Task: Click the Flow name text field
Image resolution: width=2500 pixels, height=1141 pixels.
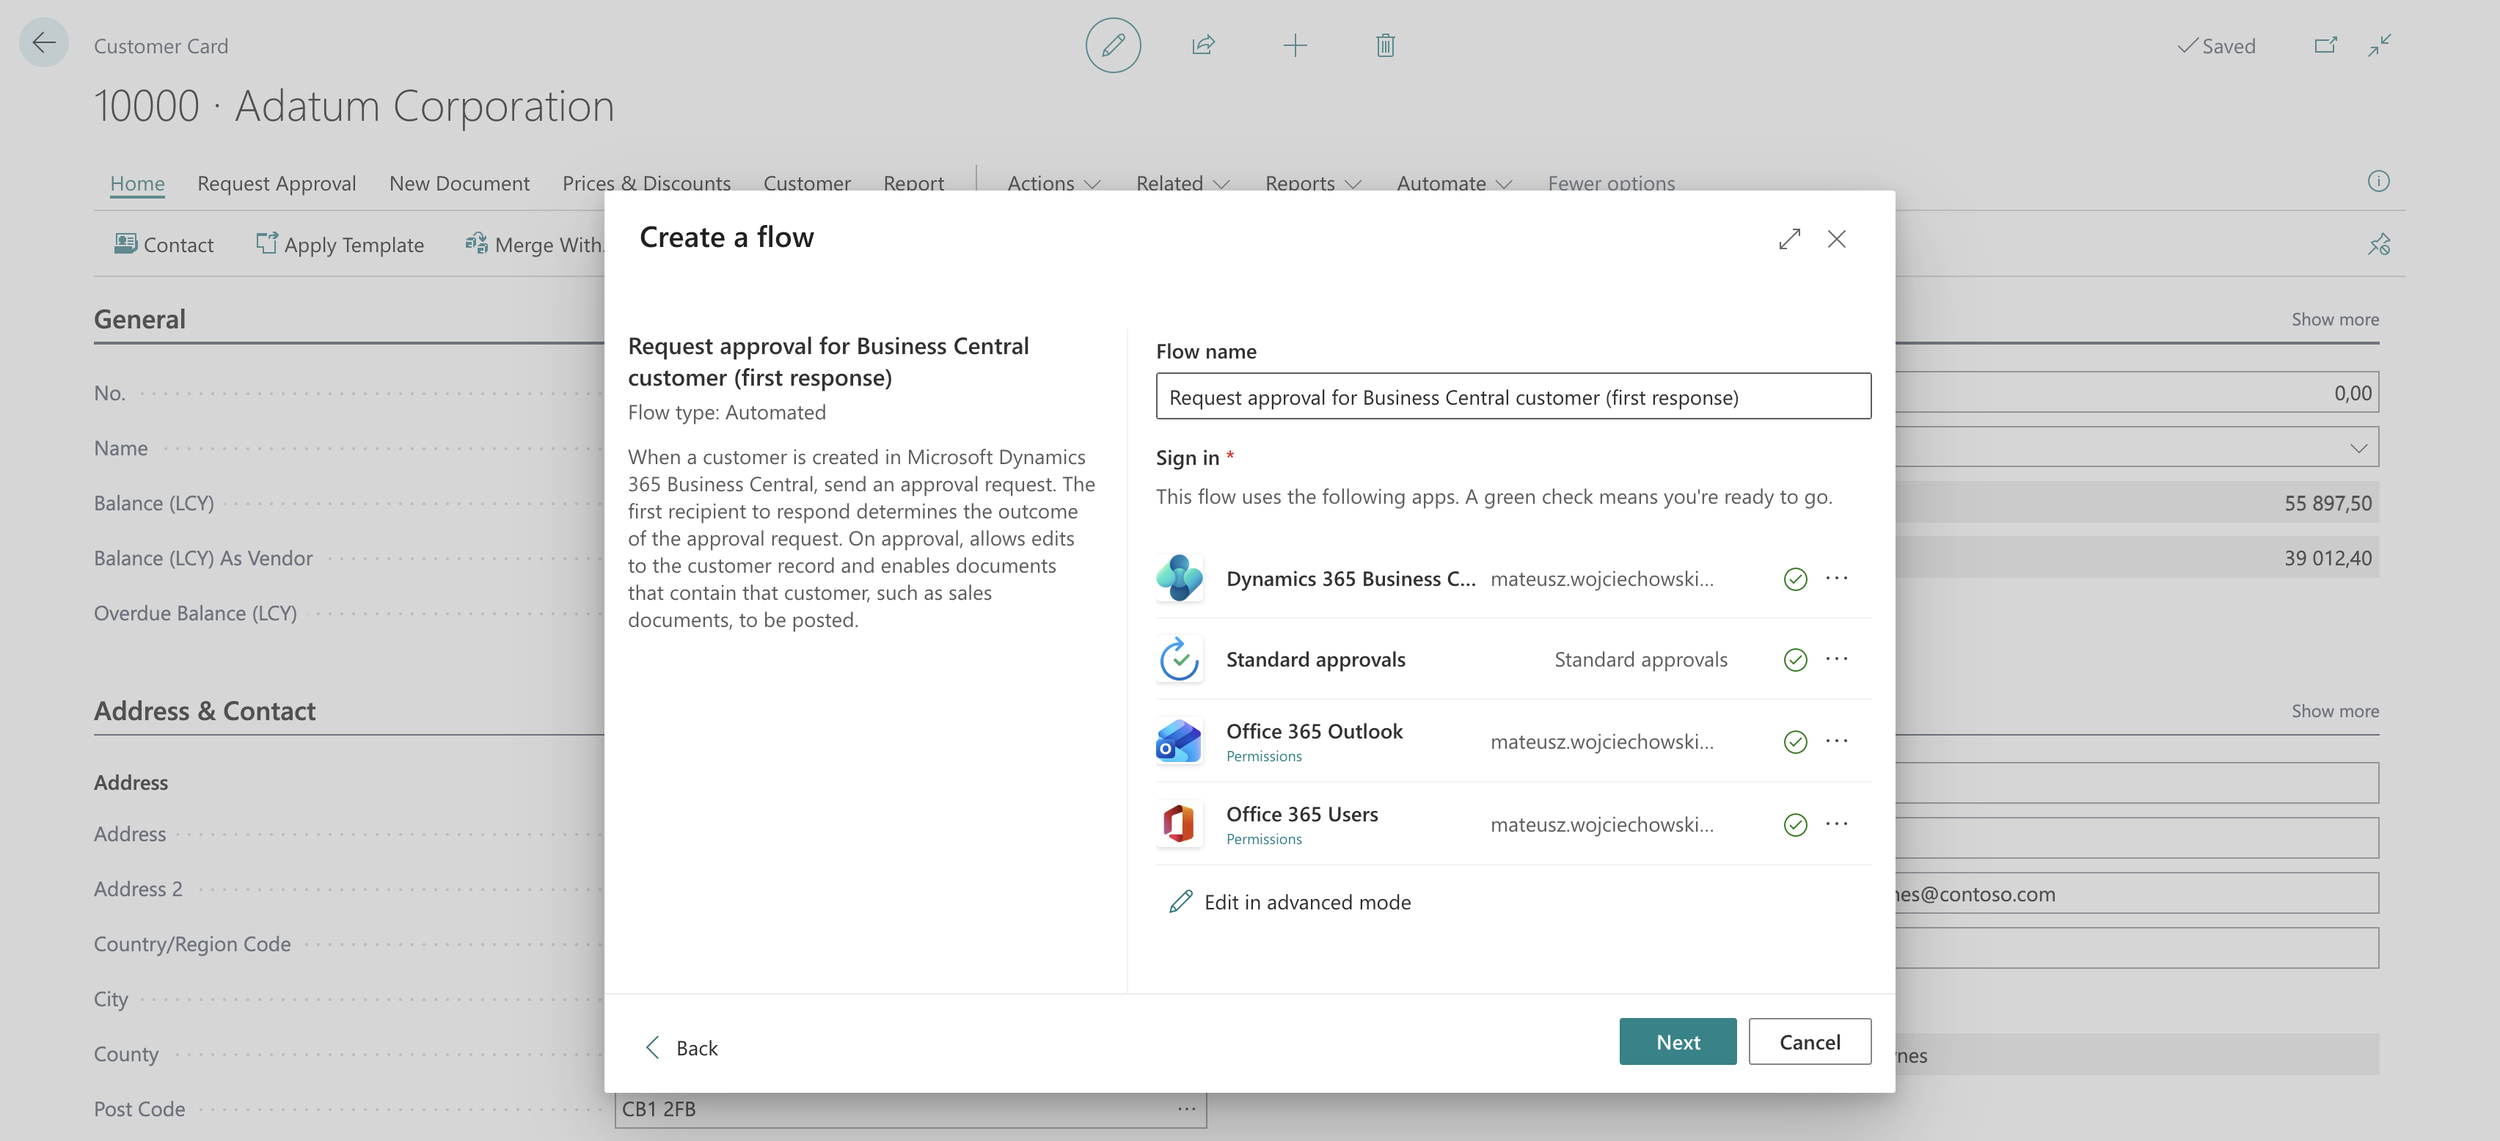Action: coord(1514,396)
